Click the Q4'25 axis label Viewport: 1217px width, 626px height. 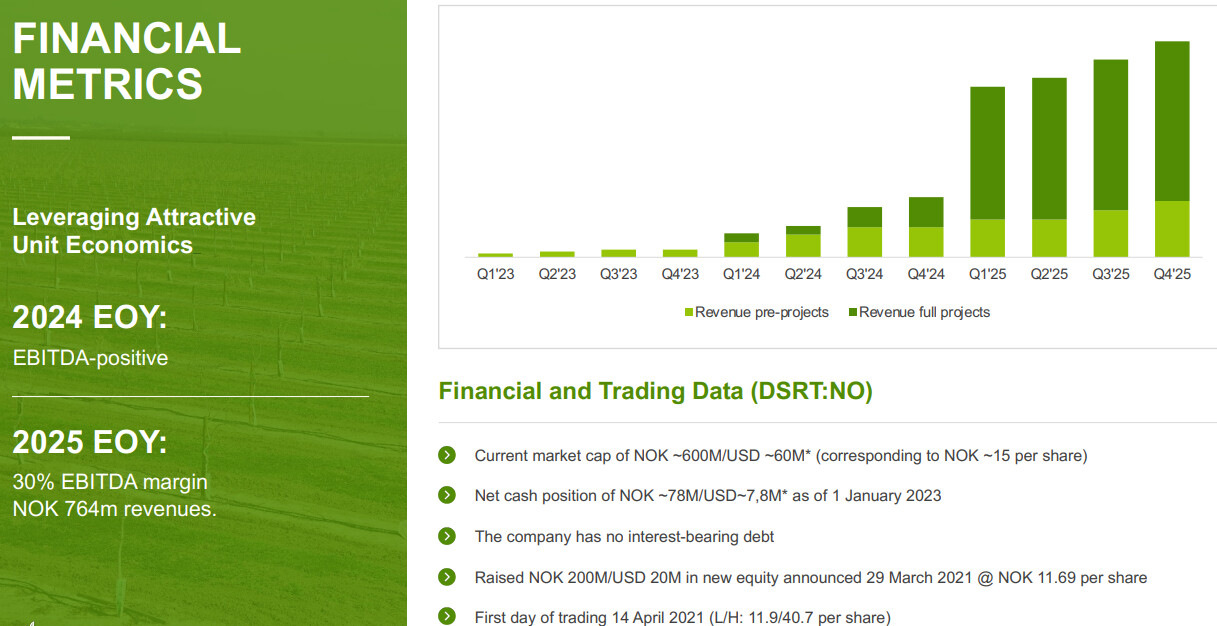pyautogui.click(x=1172, y=274)
